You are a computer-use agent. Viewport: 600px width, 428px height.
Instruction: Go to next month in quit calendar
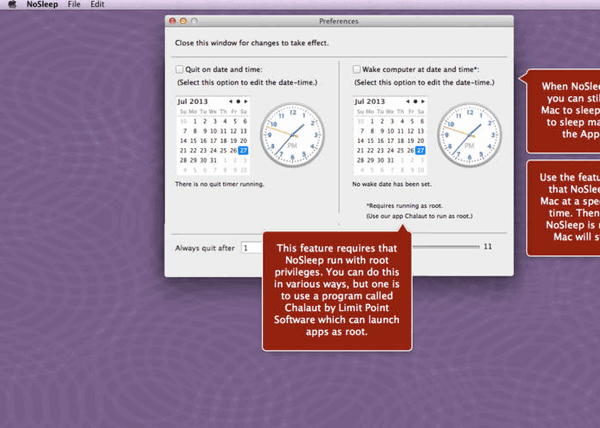coord(246,101)
